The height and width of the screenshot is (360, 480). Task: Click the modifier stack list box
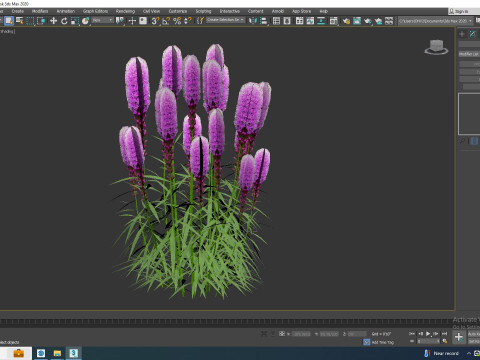(x=469, y=114)
